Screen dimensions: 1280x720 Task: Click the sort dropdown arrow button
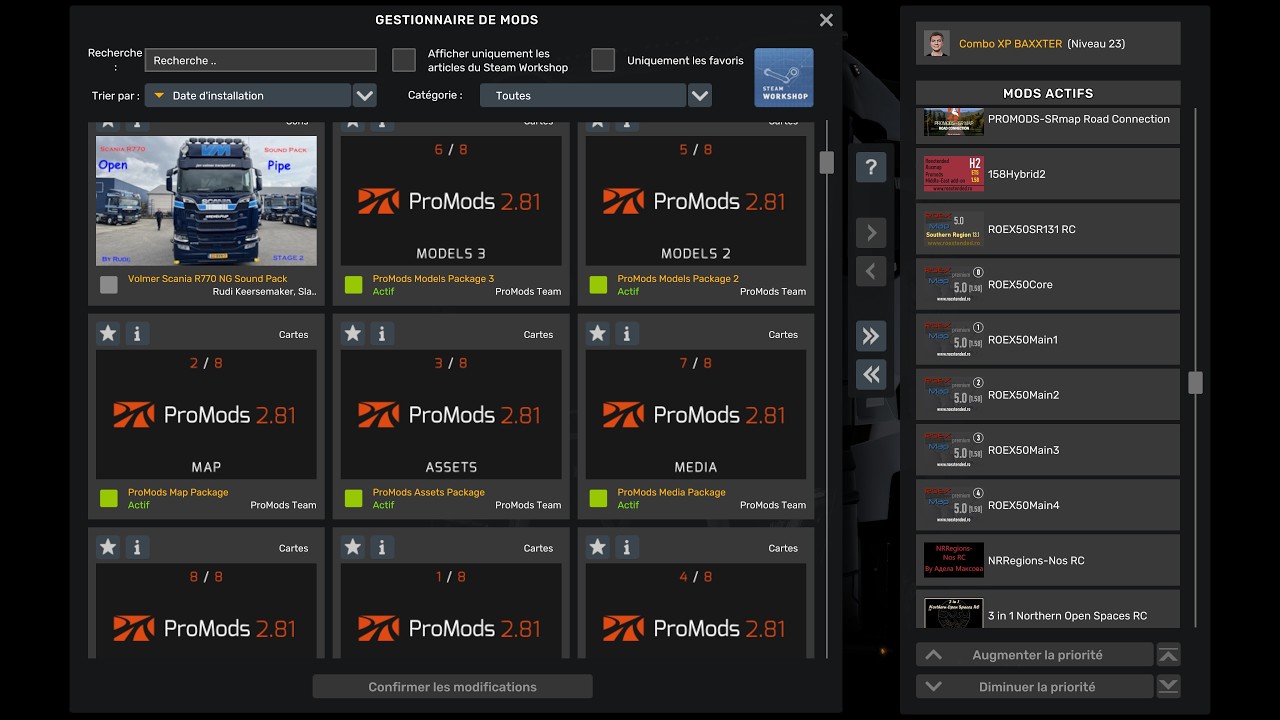point(365,95)
